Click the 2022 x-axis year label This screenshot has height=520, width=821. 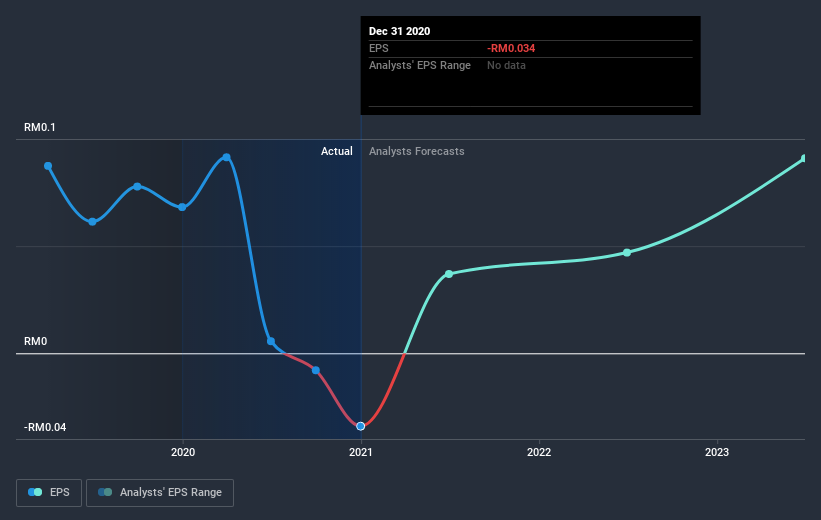(539, 453)
